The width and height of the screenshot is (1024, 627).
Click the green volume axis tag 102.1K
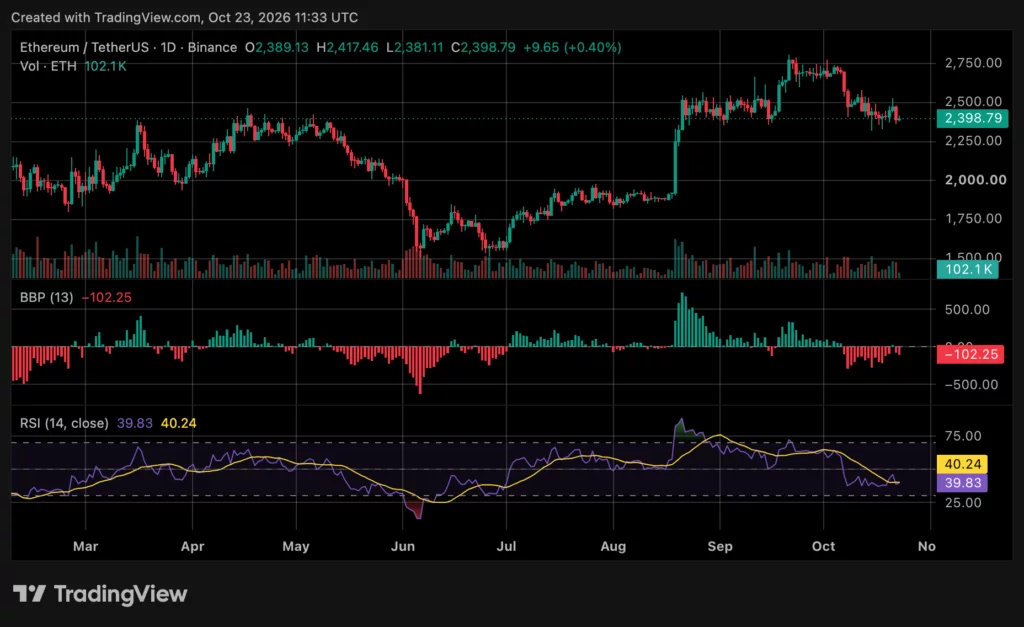[967, 269]
